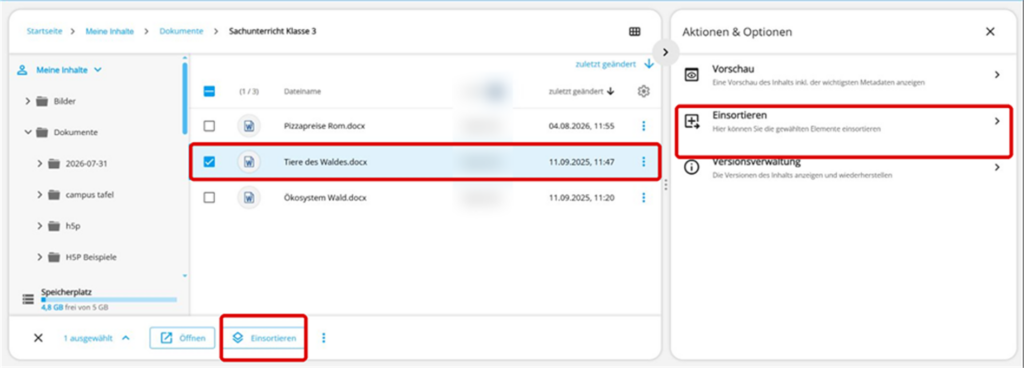The height and width of the screenshot is (368, 1024).
Task: Open Versionsverwaltung option
Action: 843,168
